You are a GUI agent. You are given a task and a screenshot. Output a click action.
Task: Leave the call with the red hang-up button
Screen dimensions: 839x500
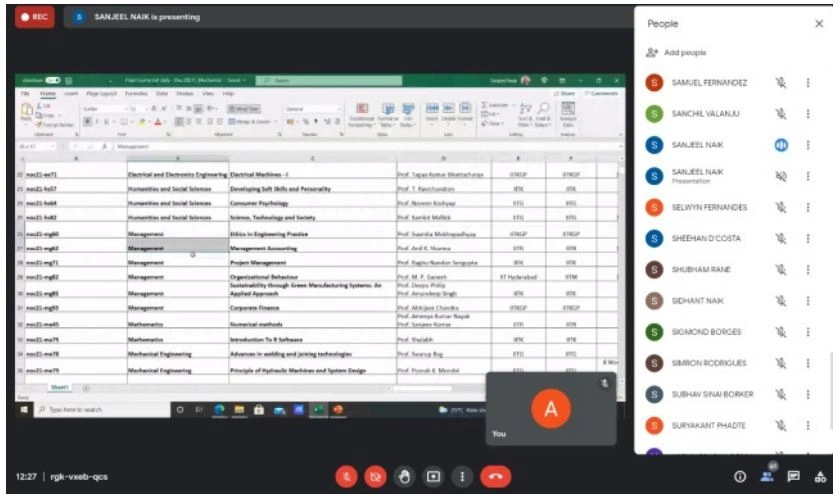tap(495, 476)
